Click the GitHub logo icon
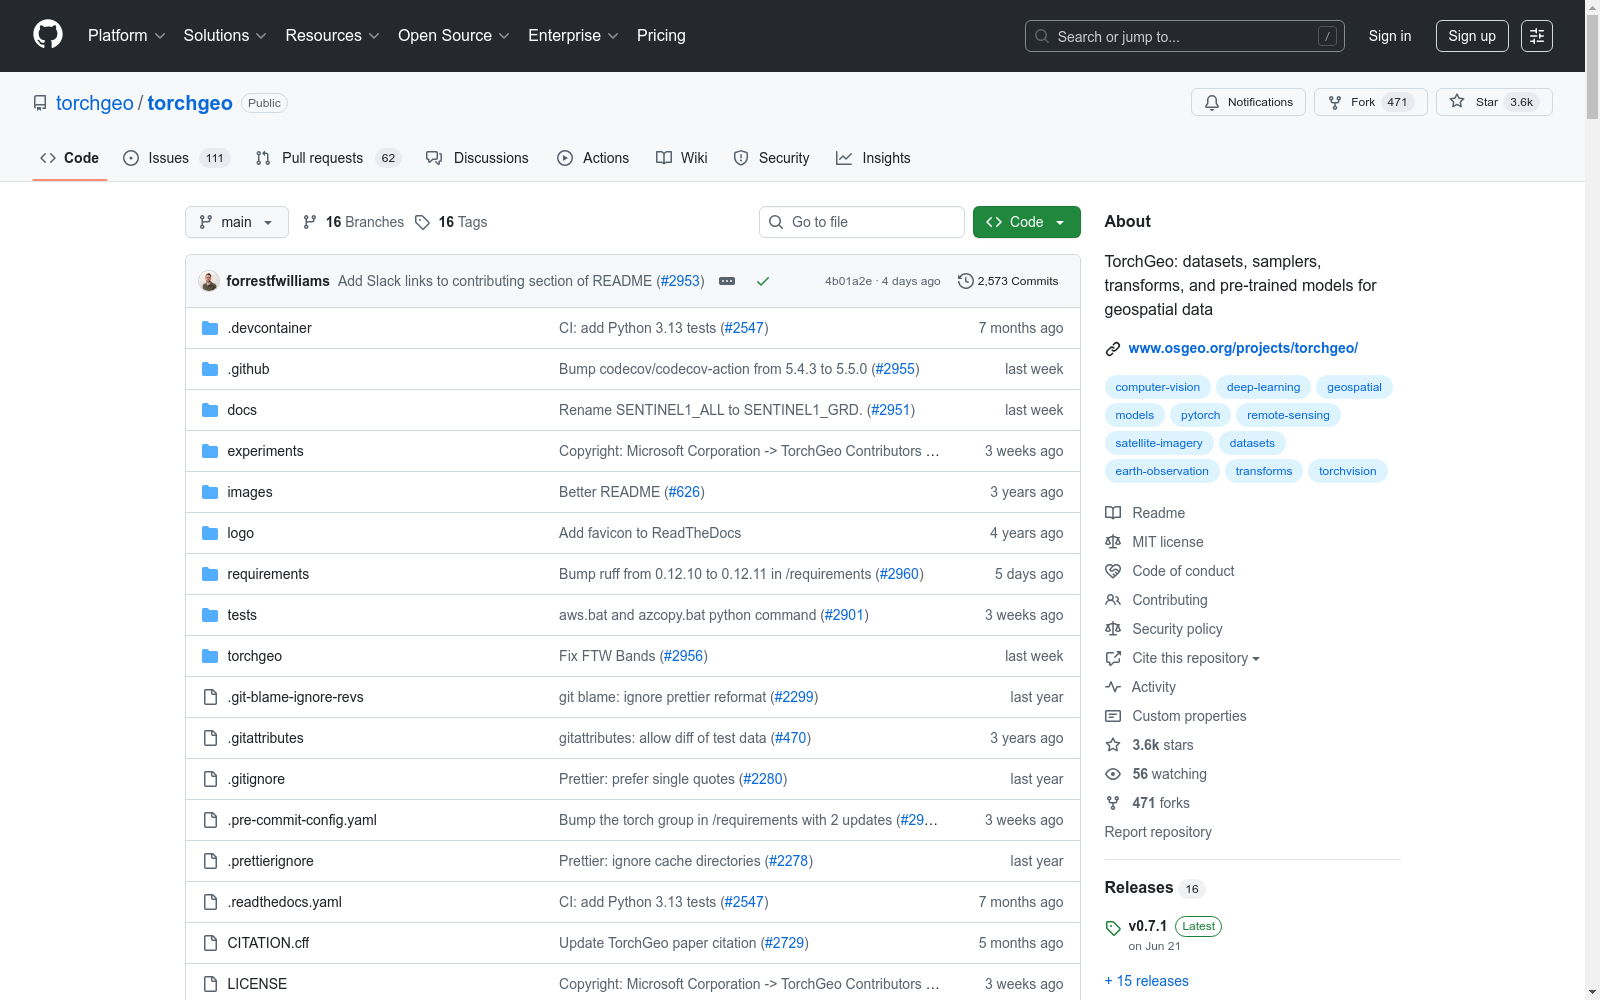 point(48,35)
